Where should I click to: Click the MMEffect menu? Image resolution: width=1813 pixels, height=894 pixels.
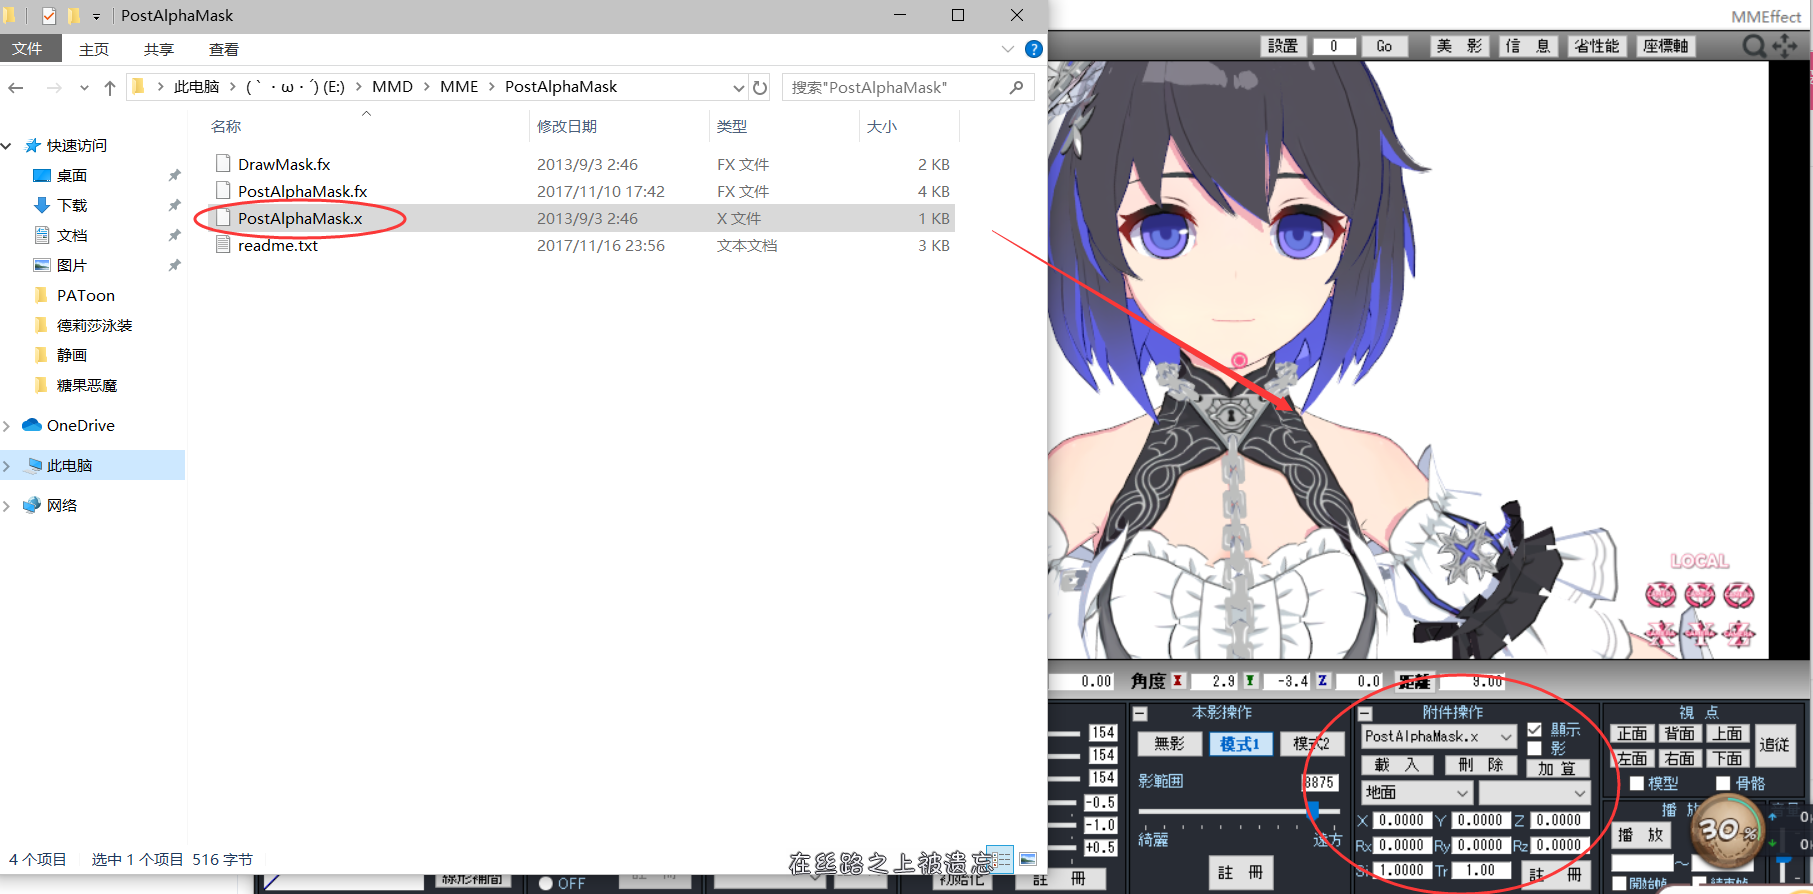coord(1766,17)
